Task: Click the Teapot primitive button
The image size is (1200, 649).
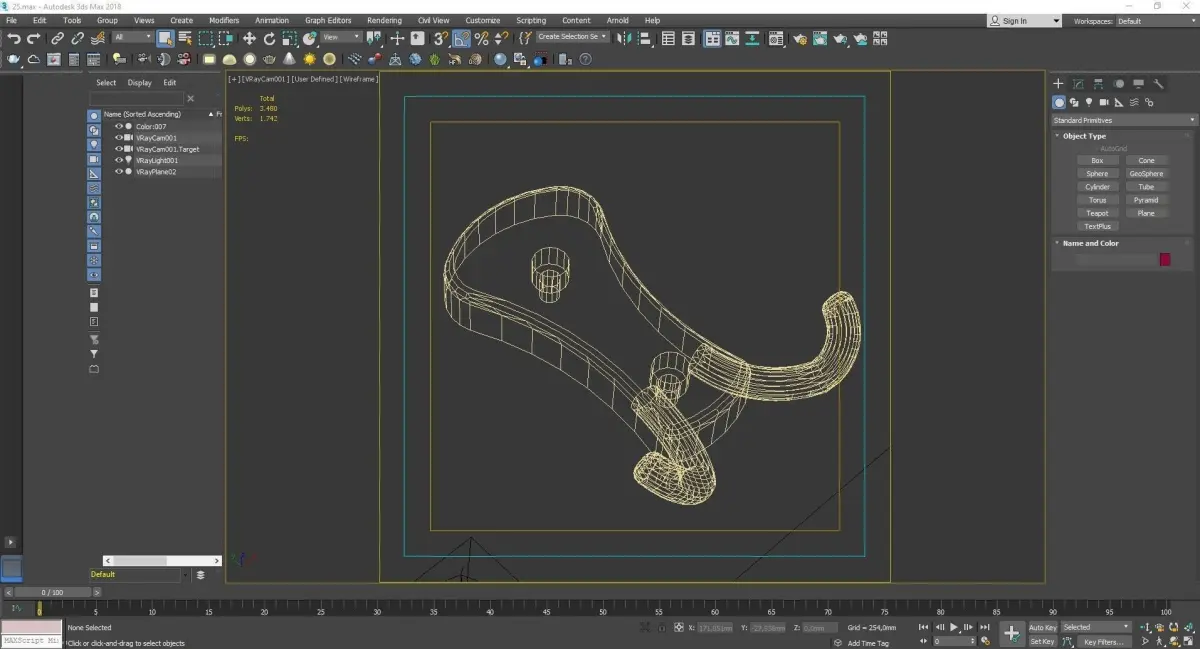Action: pos(1097,213)
